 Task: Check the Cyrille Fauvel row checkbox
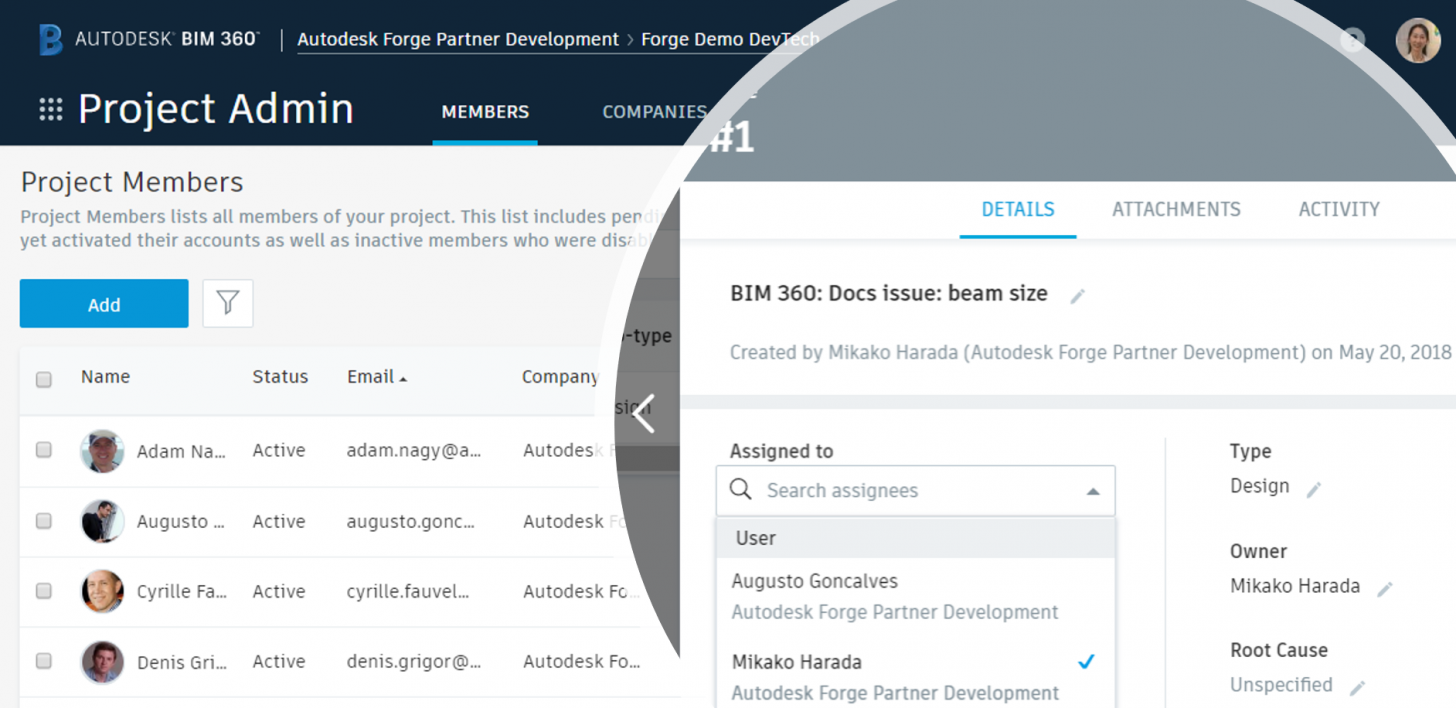pyautogui.click(x=44, y=590)
